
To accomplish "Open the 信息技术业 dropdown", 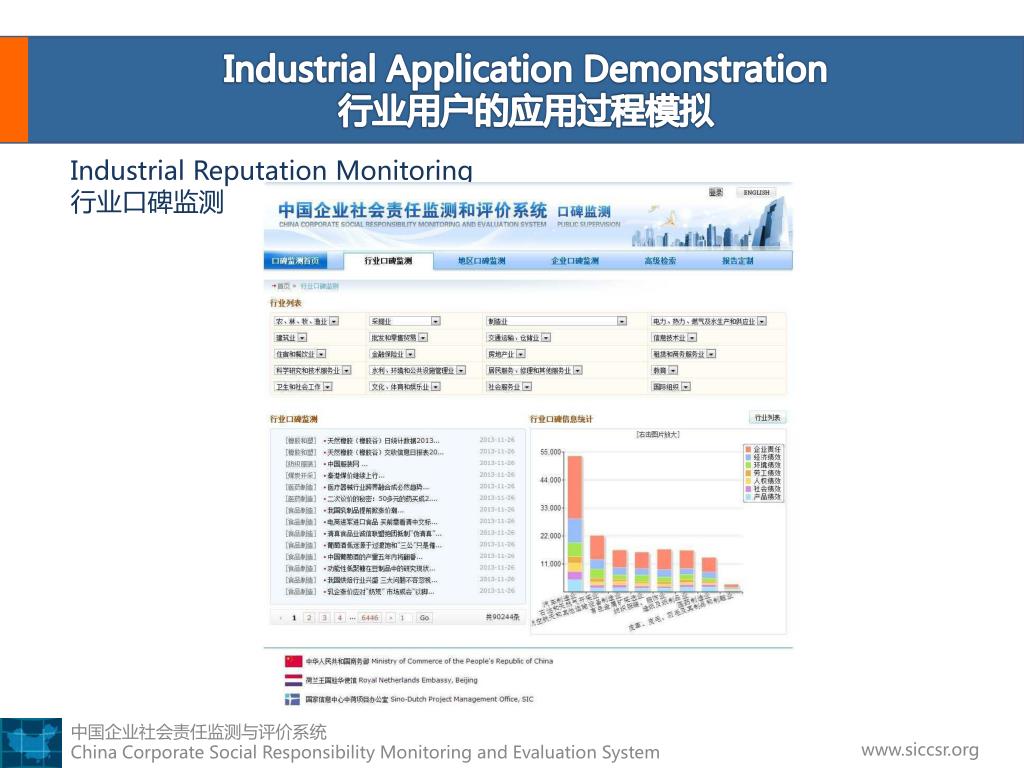I will click(x=674, y=338).
